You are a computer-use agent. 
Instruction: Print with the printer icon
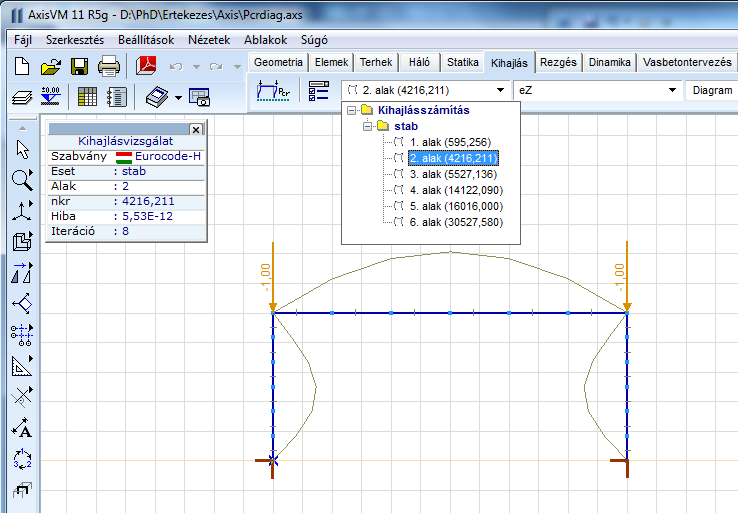click(109, 66)
